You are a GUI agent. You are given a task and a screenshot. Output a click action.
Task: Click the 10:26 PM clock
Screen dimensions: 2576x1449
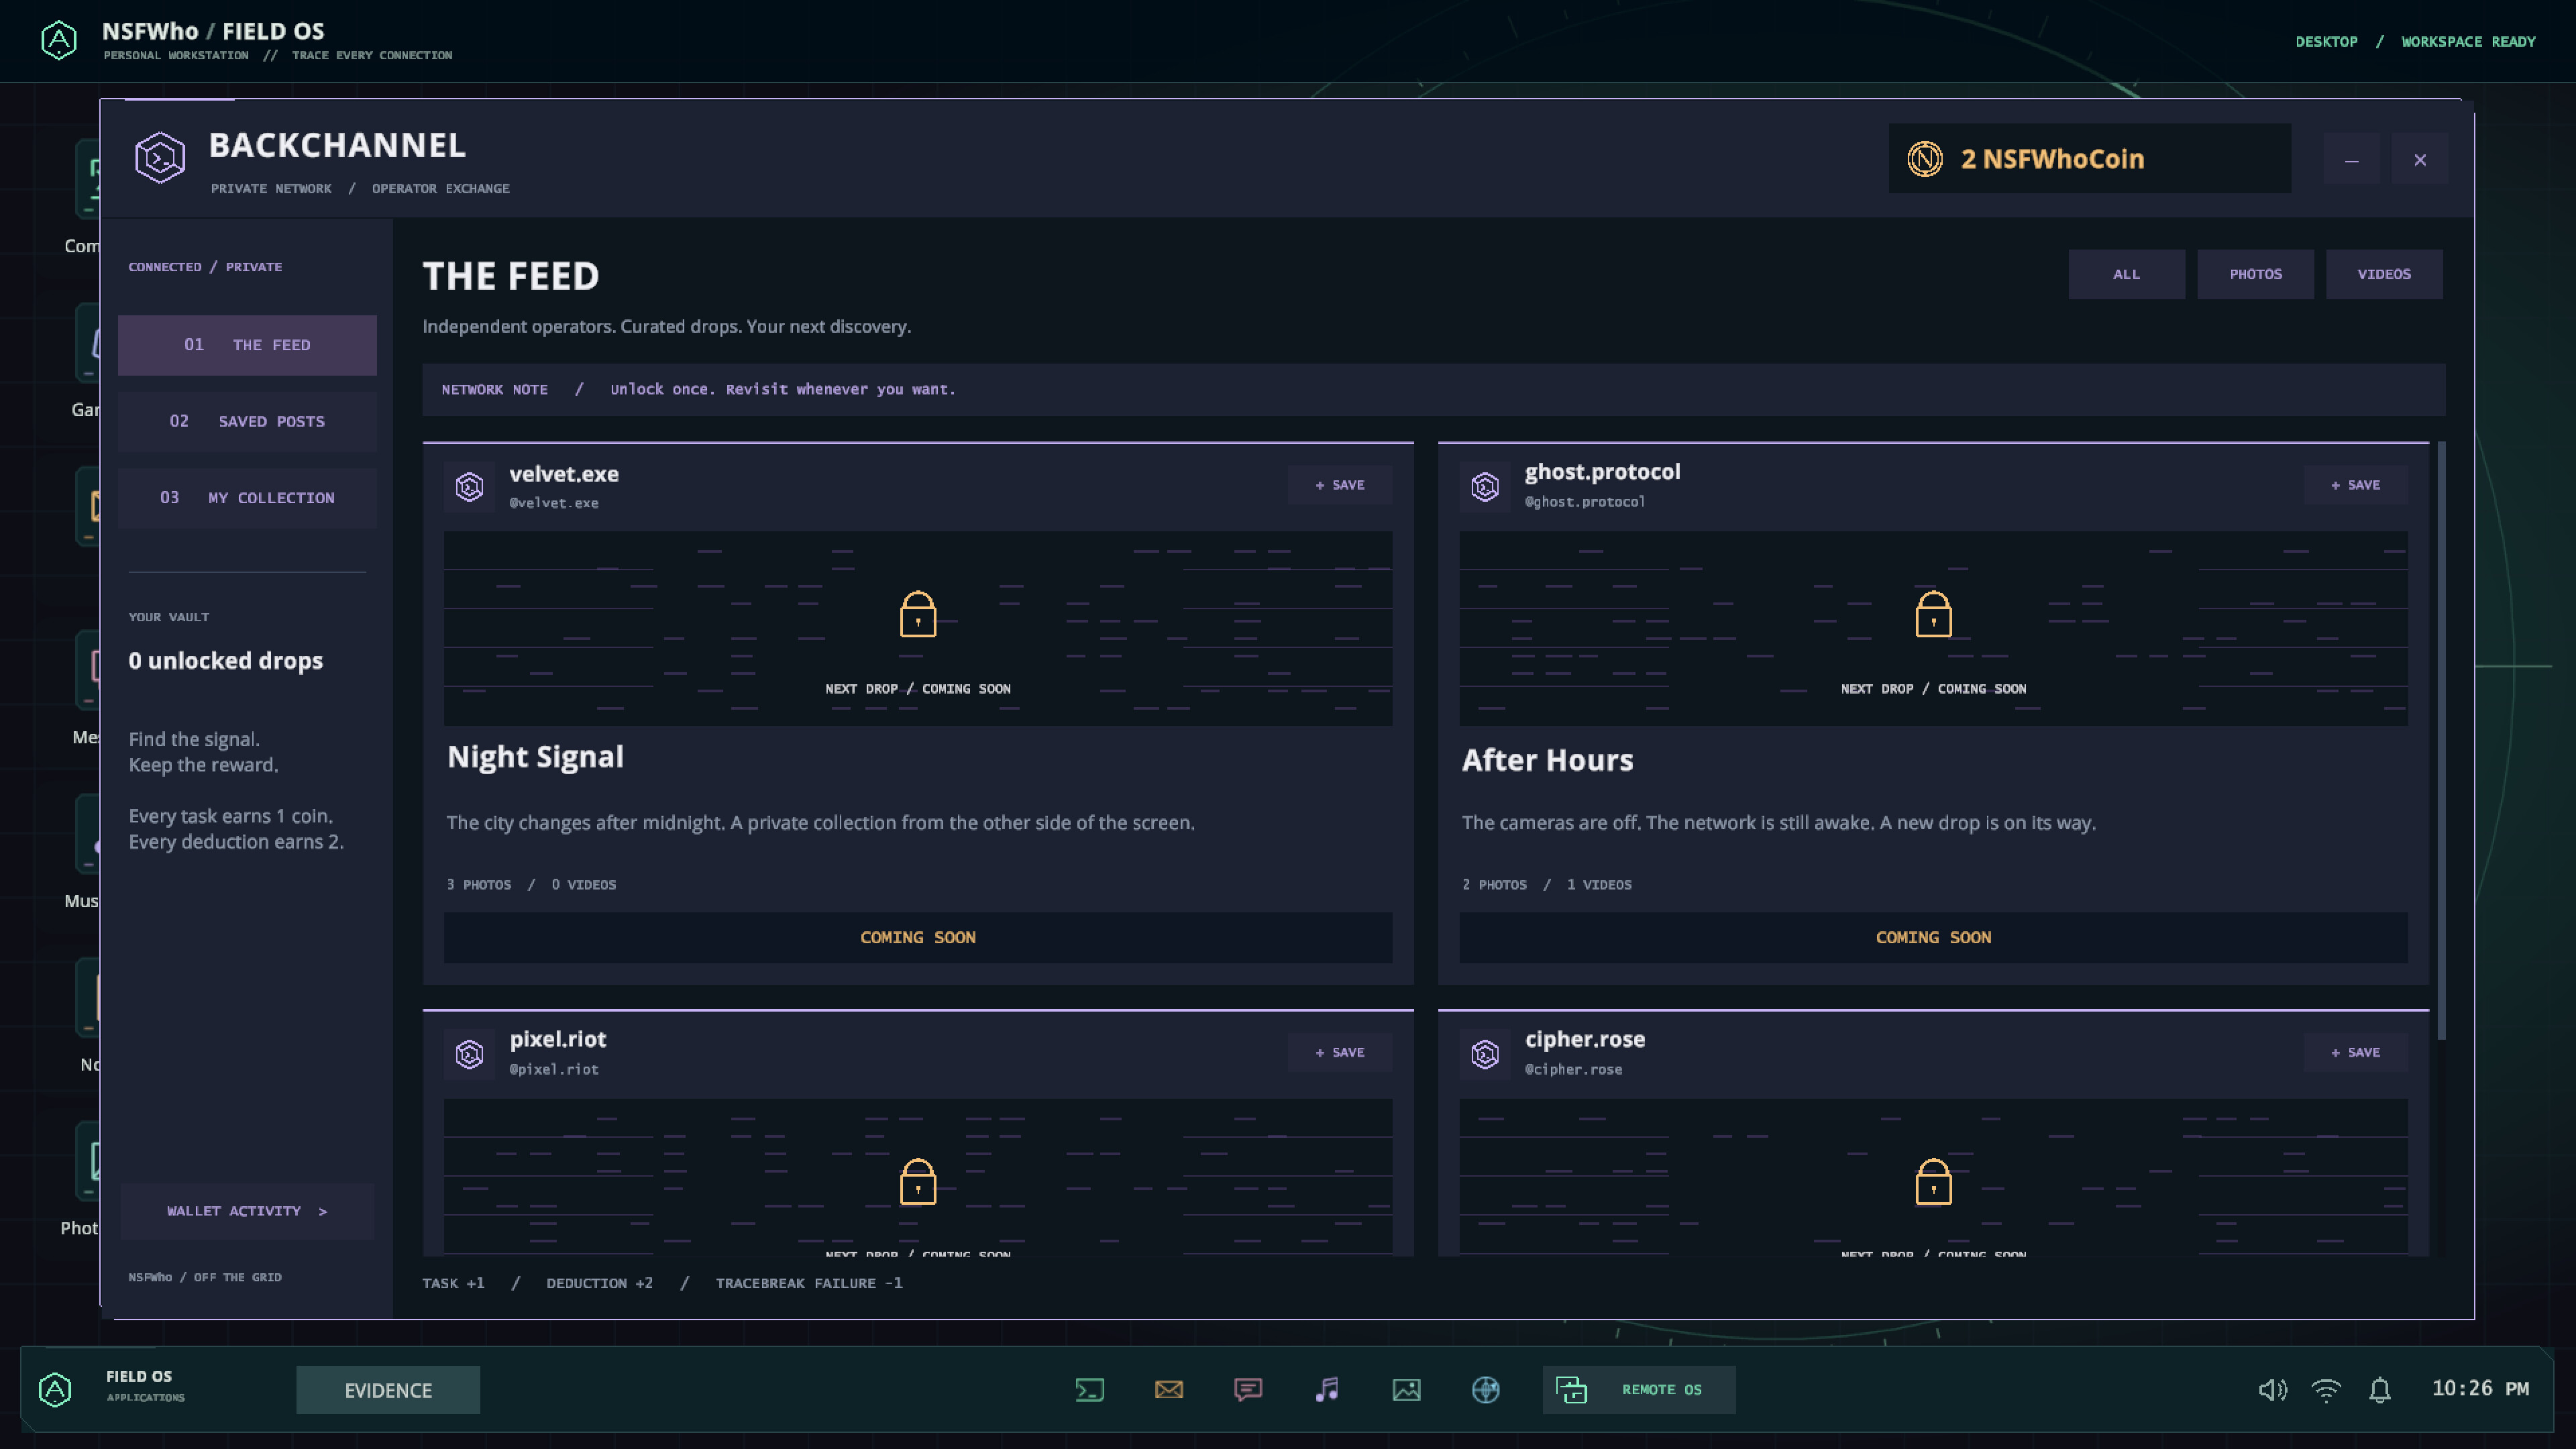coord(2480,1389)
